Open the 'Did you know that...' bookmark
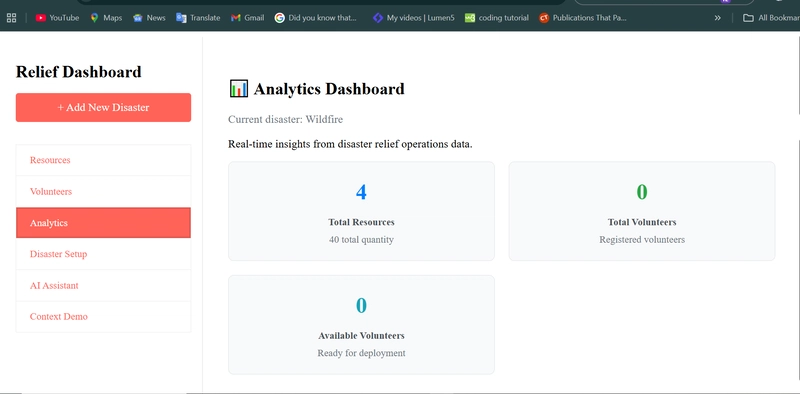 [x=315, y=18]
